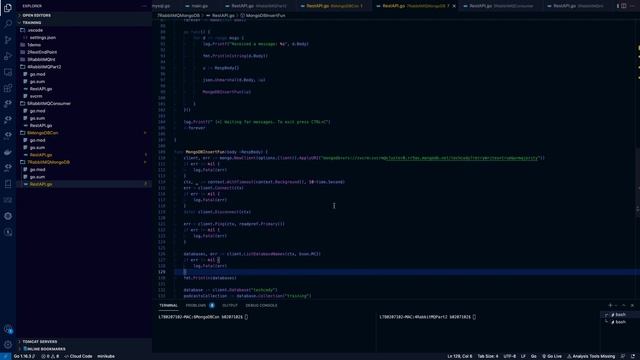640x360 pixels.
Task: Click Ln 129, Col 6 cursor position indicator
Action: (x=460, y=356)
